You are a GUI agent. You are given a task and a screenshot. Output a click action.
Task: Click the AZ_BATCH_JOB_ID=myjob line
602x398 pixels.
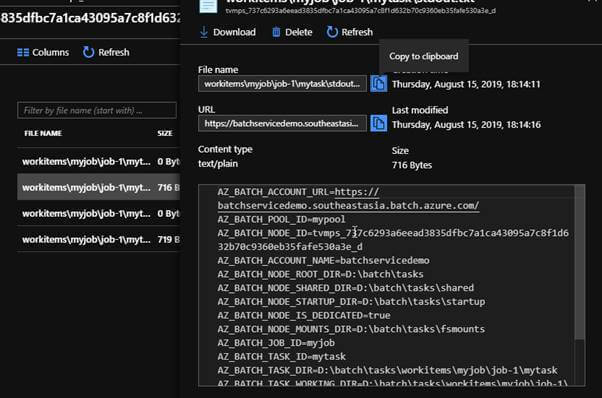(x=276, y=343)
